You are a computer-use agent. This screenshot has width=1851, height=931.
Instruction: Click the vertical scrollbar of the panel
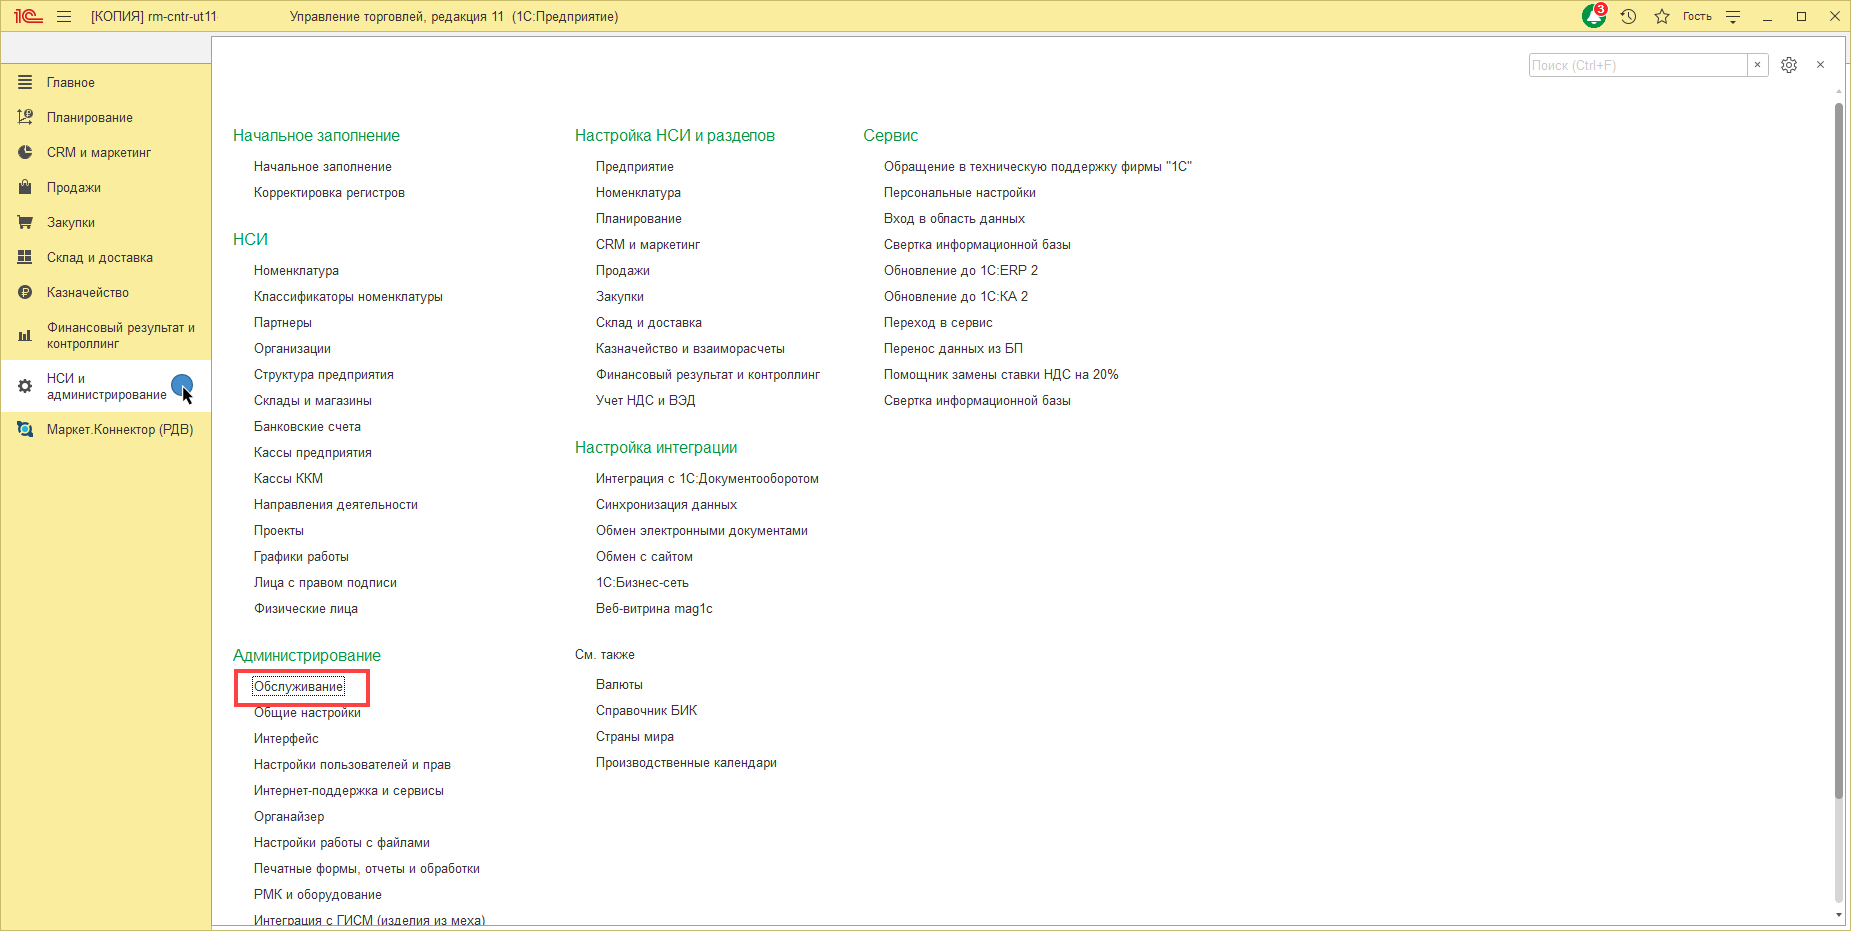tap(1838, 450)
